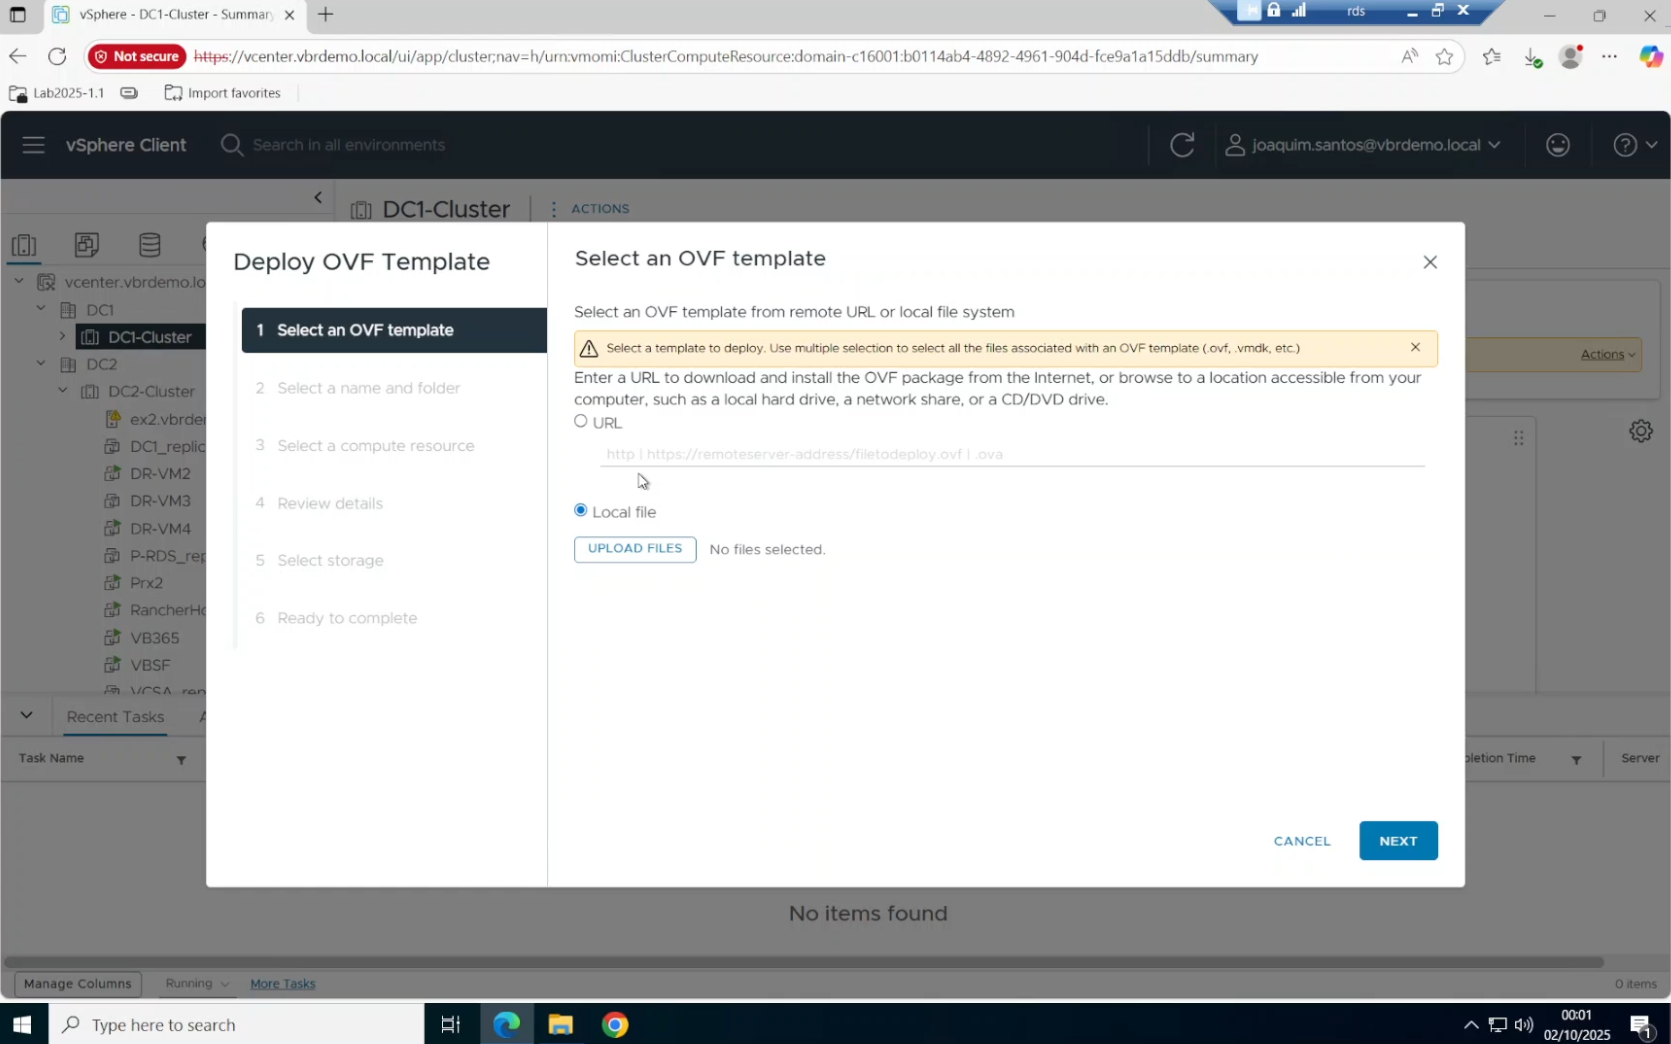Collapse the Recent Tasks panel chevron
Viewport: 1671px width, 1044px height.
tap(26, 715)
